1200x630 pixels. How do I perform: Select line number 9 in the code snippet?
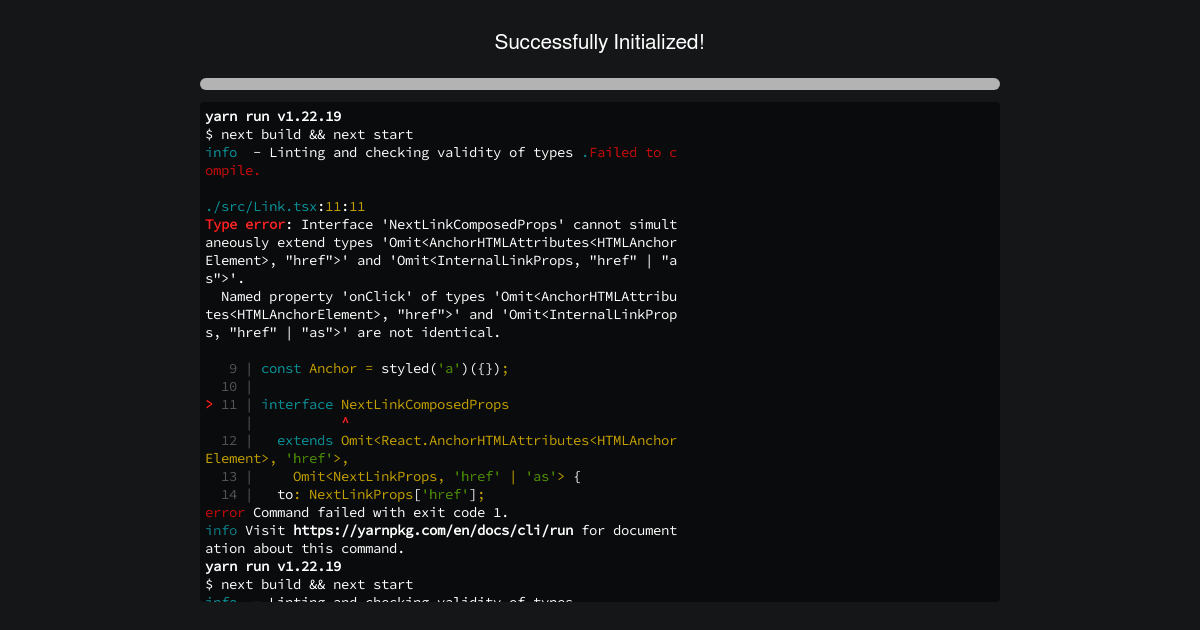(232, 368)
